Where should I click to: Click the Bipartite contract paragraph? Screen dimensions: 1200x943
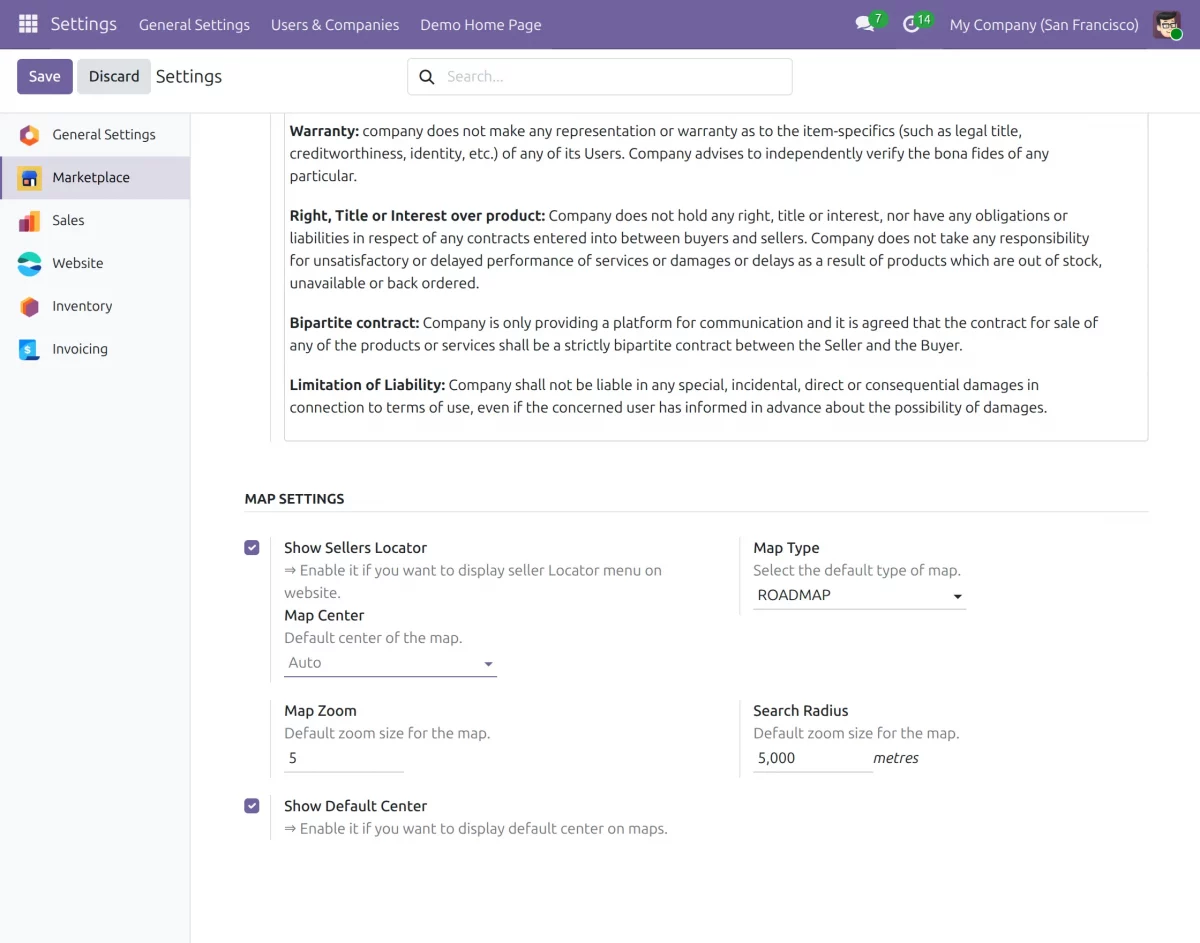[x=694, y=334]
